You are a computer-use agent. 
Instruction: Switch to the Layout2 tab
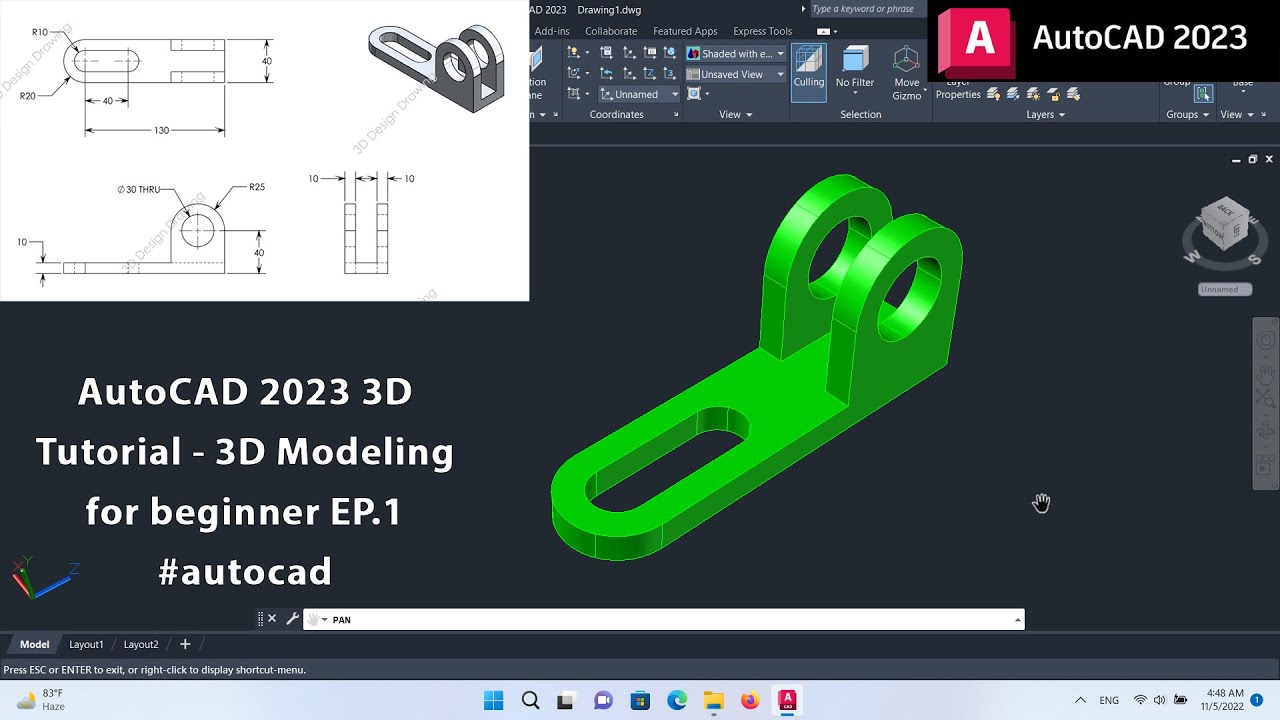141,645
